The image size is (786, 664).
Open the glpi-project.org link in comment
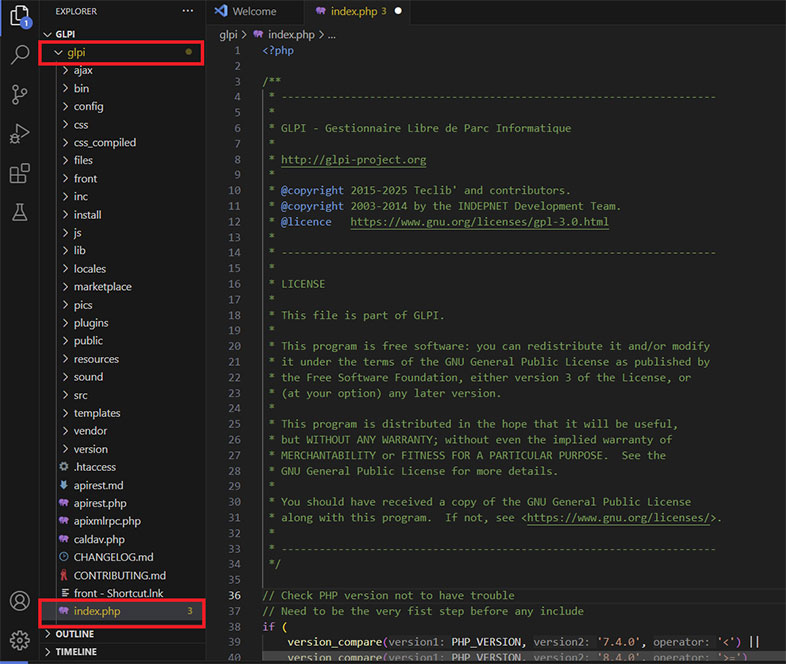353,159
